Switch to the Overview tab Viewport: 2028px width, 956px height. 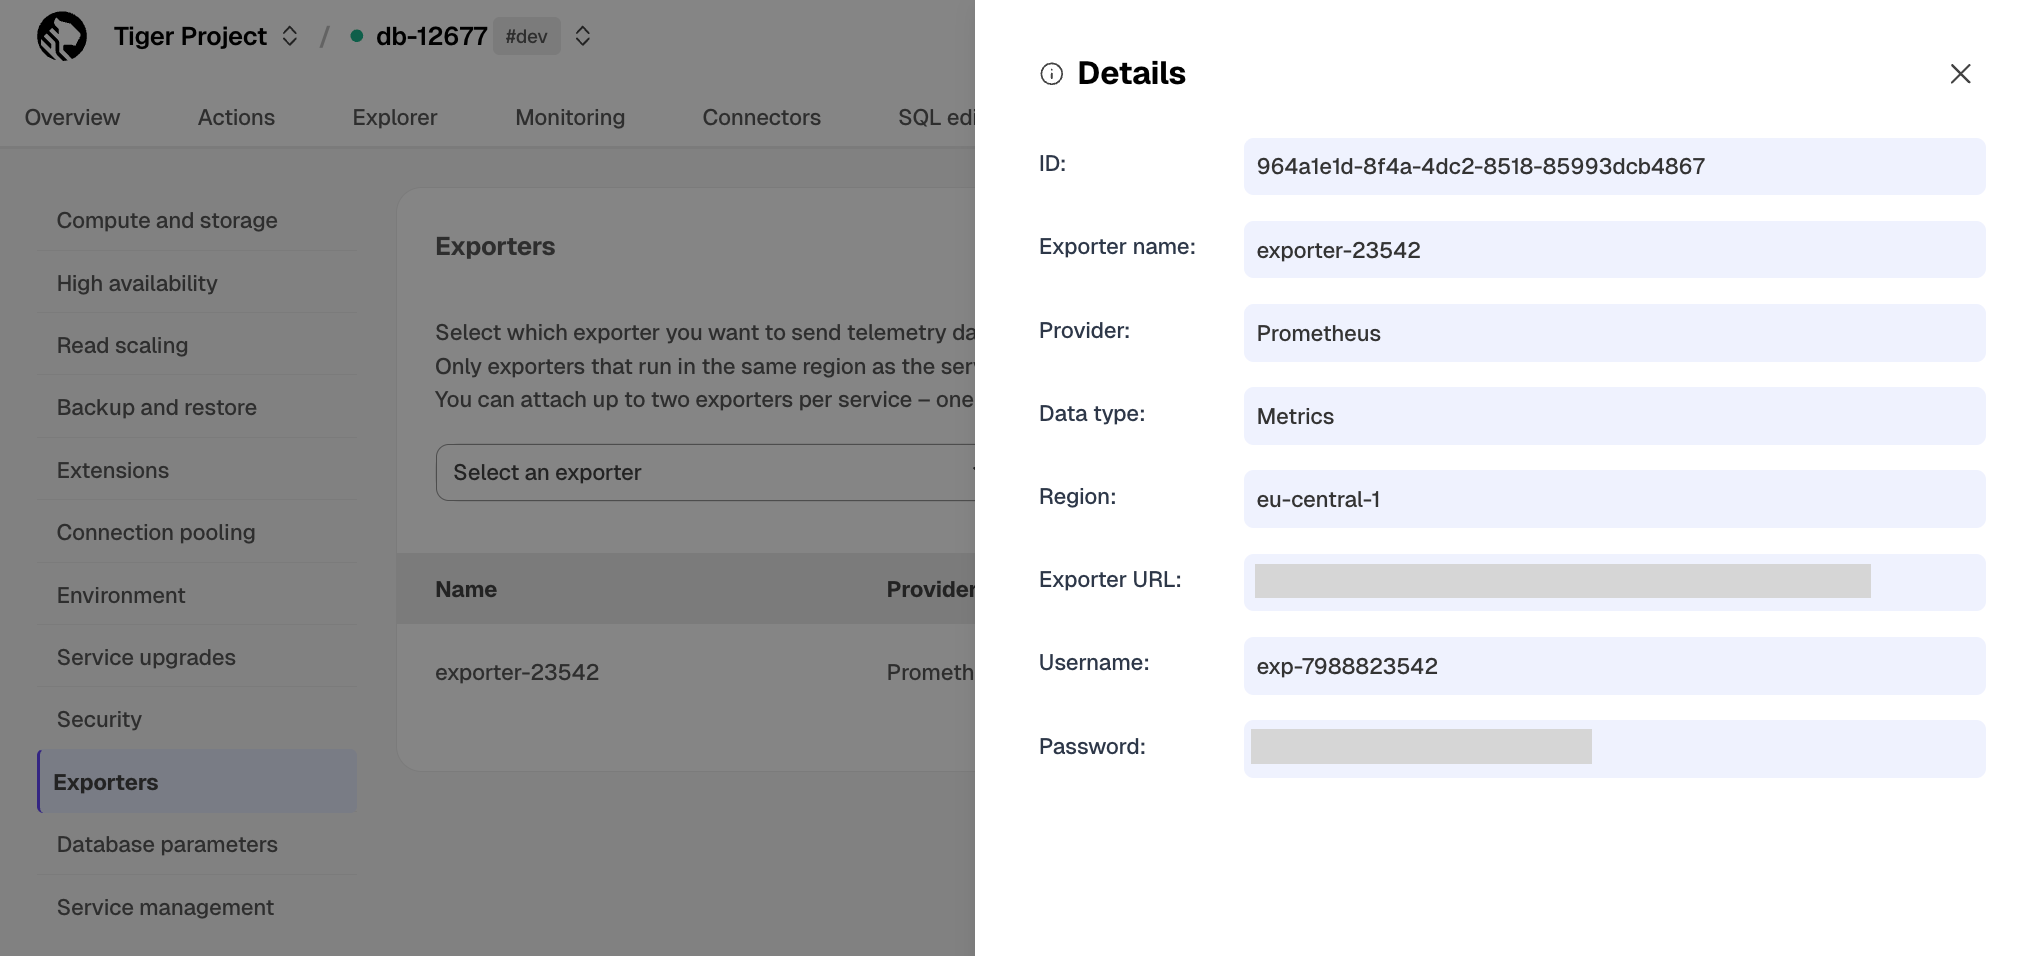pyautogui.click(x=72, y=117)
